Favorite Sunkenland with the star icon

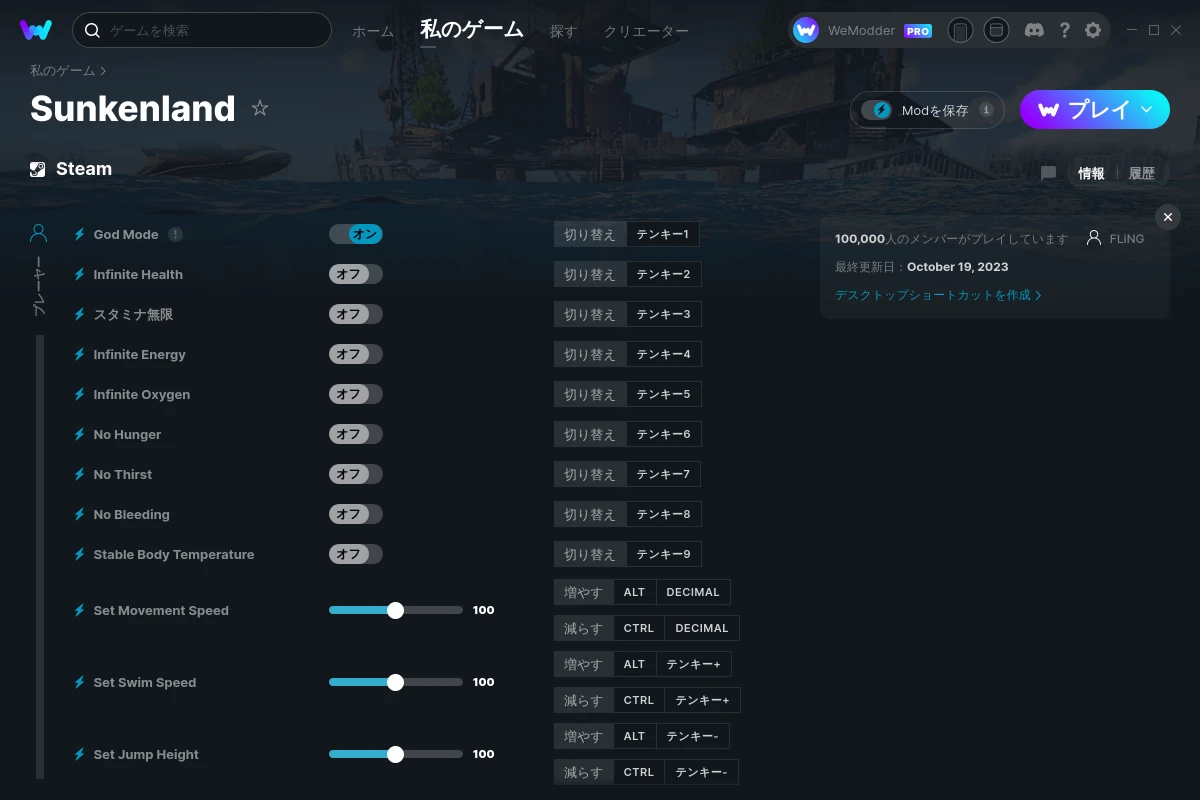point(260,108)
